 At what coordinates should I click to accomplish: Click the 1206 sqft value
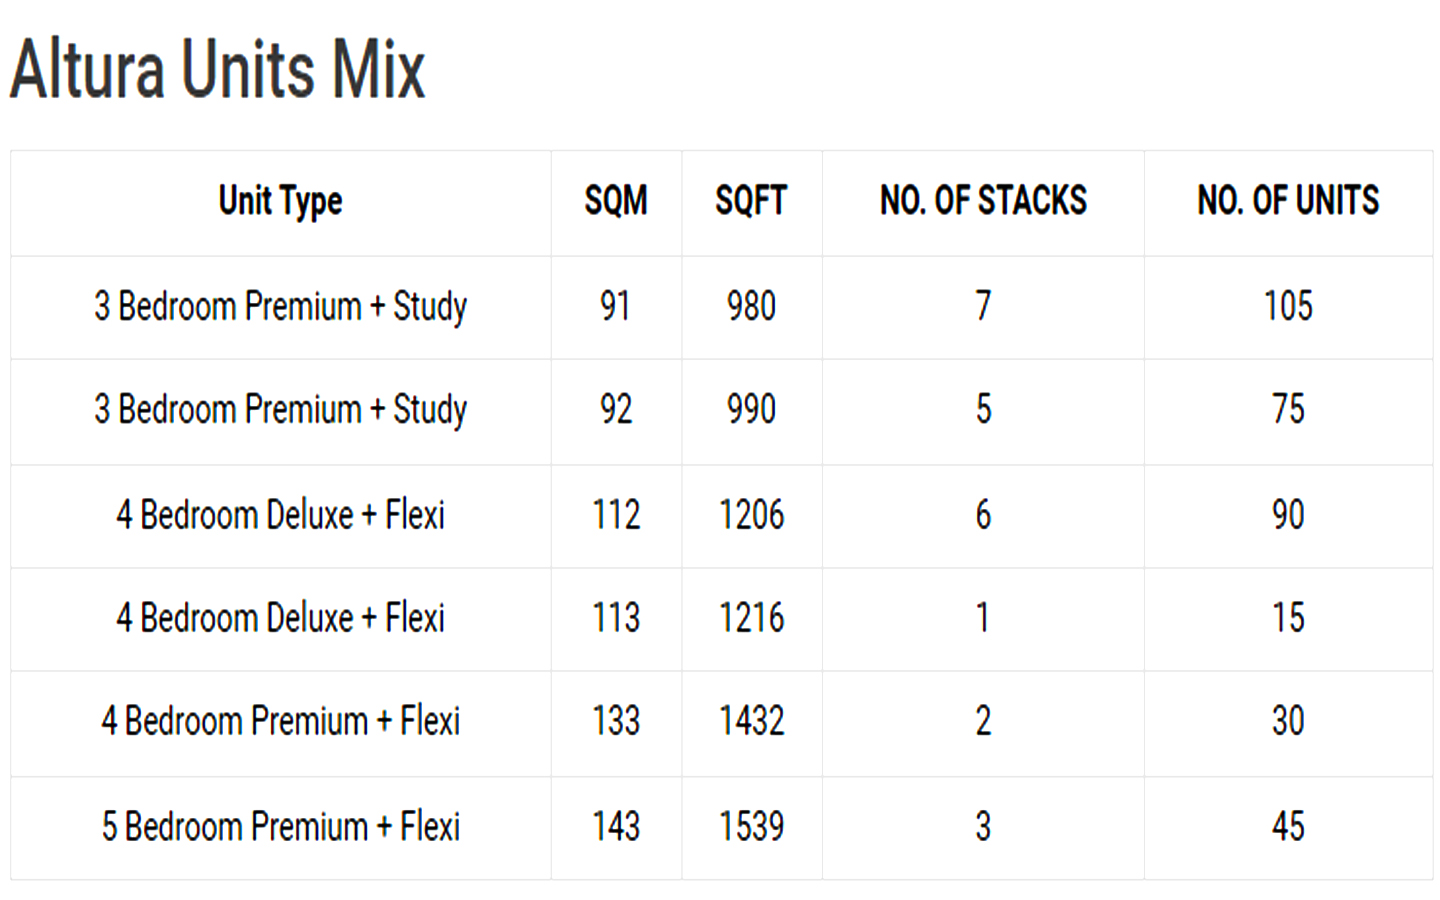[751, 515]
